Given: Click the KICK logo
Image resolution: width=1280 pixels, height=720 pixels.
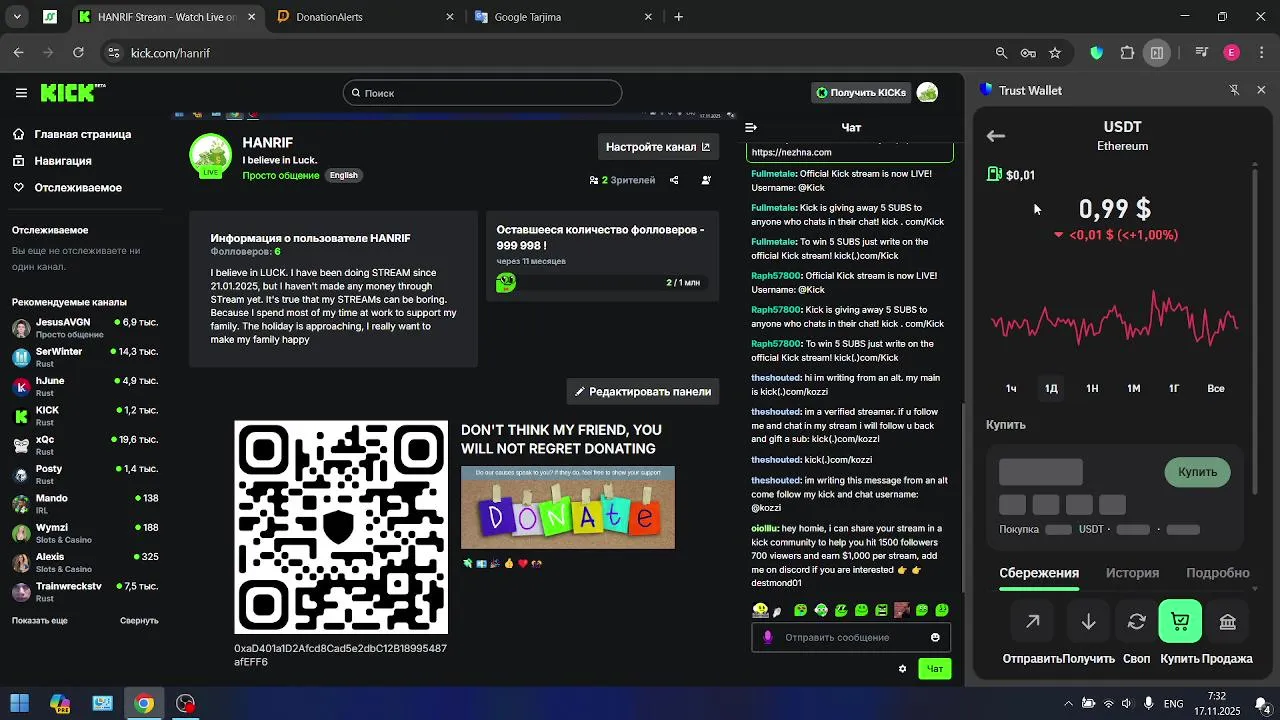Looking at the screenshot, I should point(72,93).
